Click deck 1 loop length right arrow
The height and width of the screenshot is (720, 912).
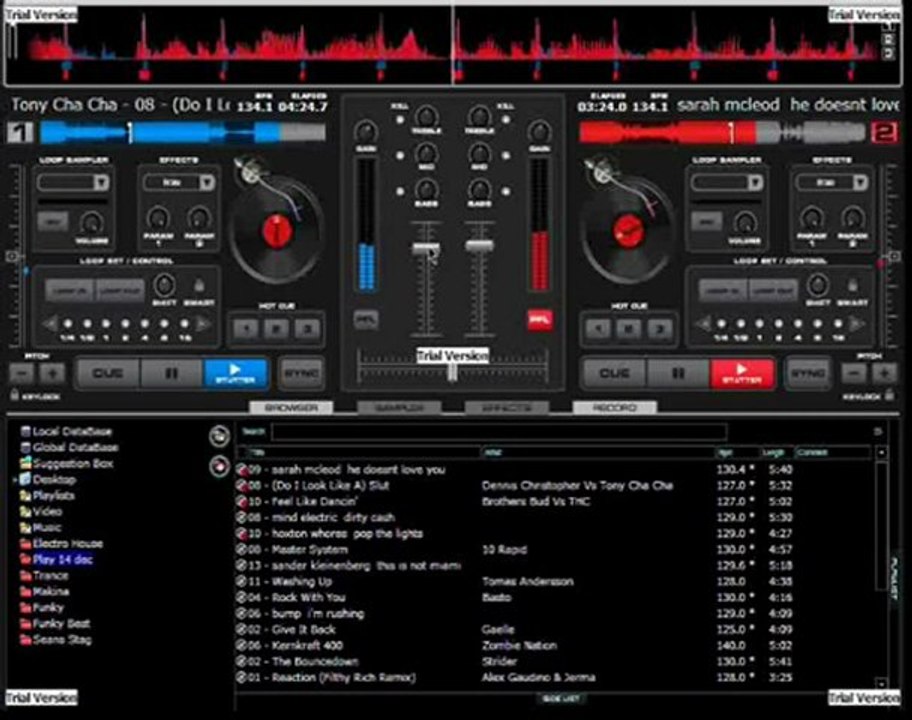point(202,323)
